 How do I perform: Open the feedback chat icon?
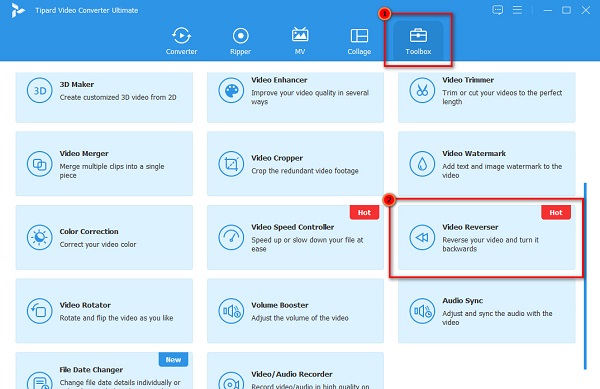497,10
